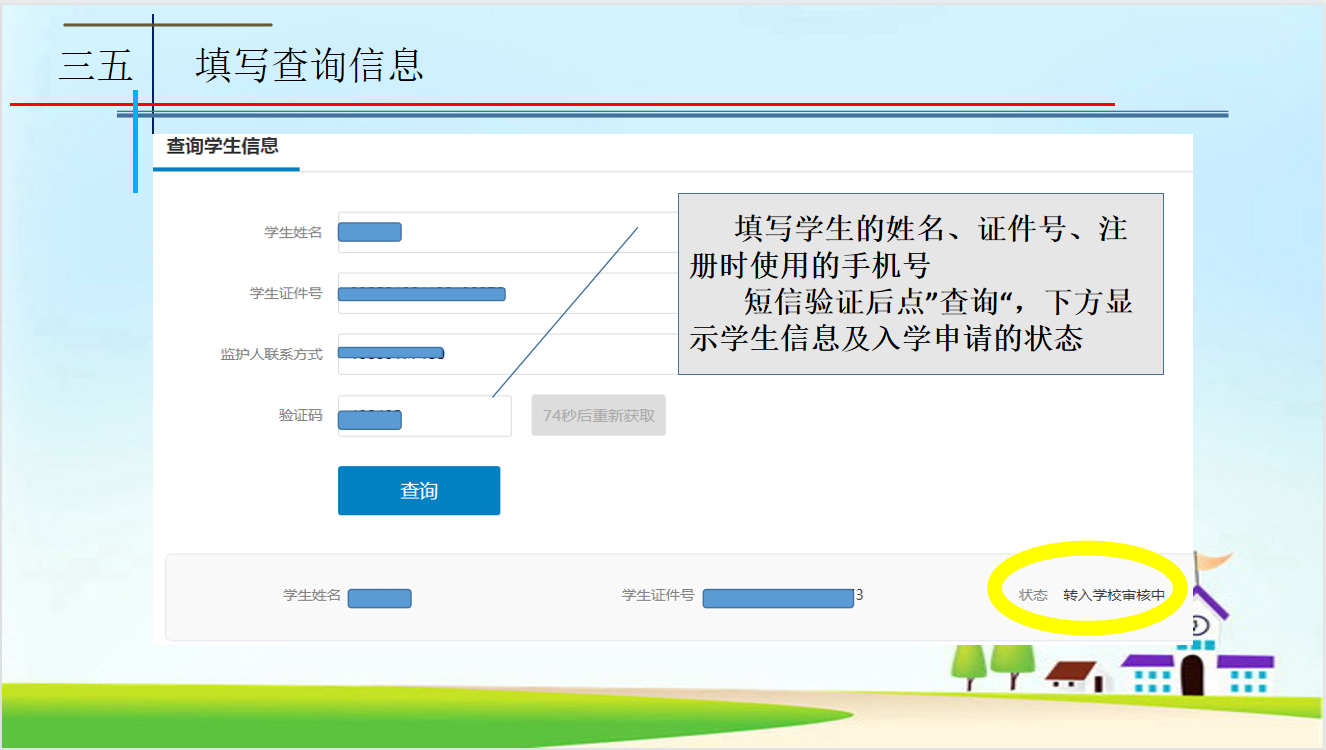Click the 三五 section number
This screenshot has width=1326, height=750.
point(95,66)
